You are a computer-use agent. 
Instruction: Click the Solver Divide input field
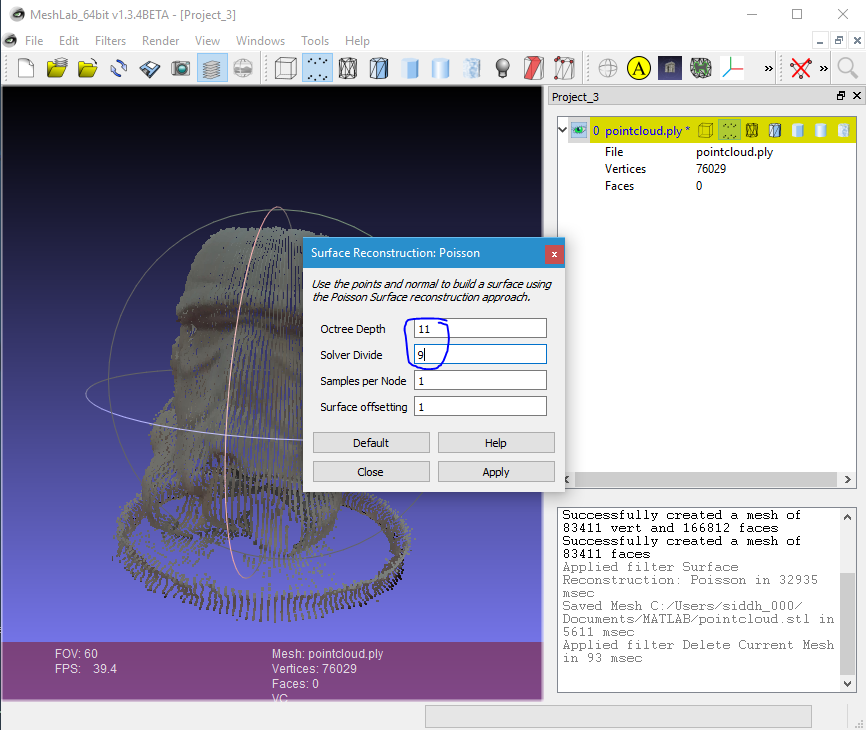click(480, 355)
